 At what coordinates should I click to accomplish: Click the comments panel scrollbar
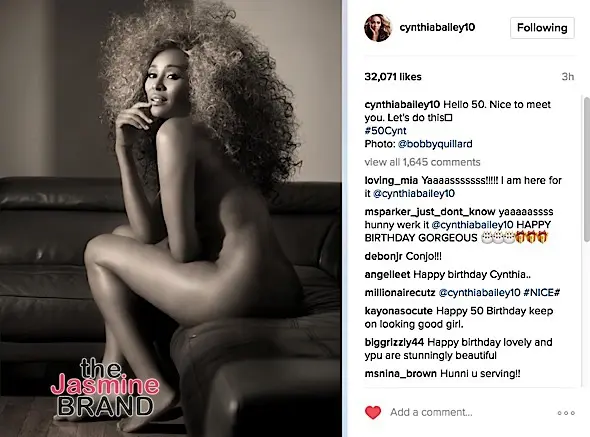(587, 169)
